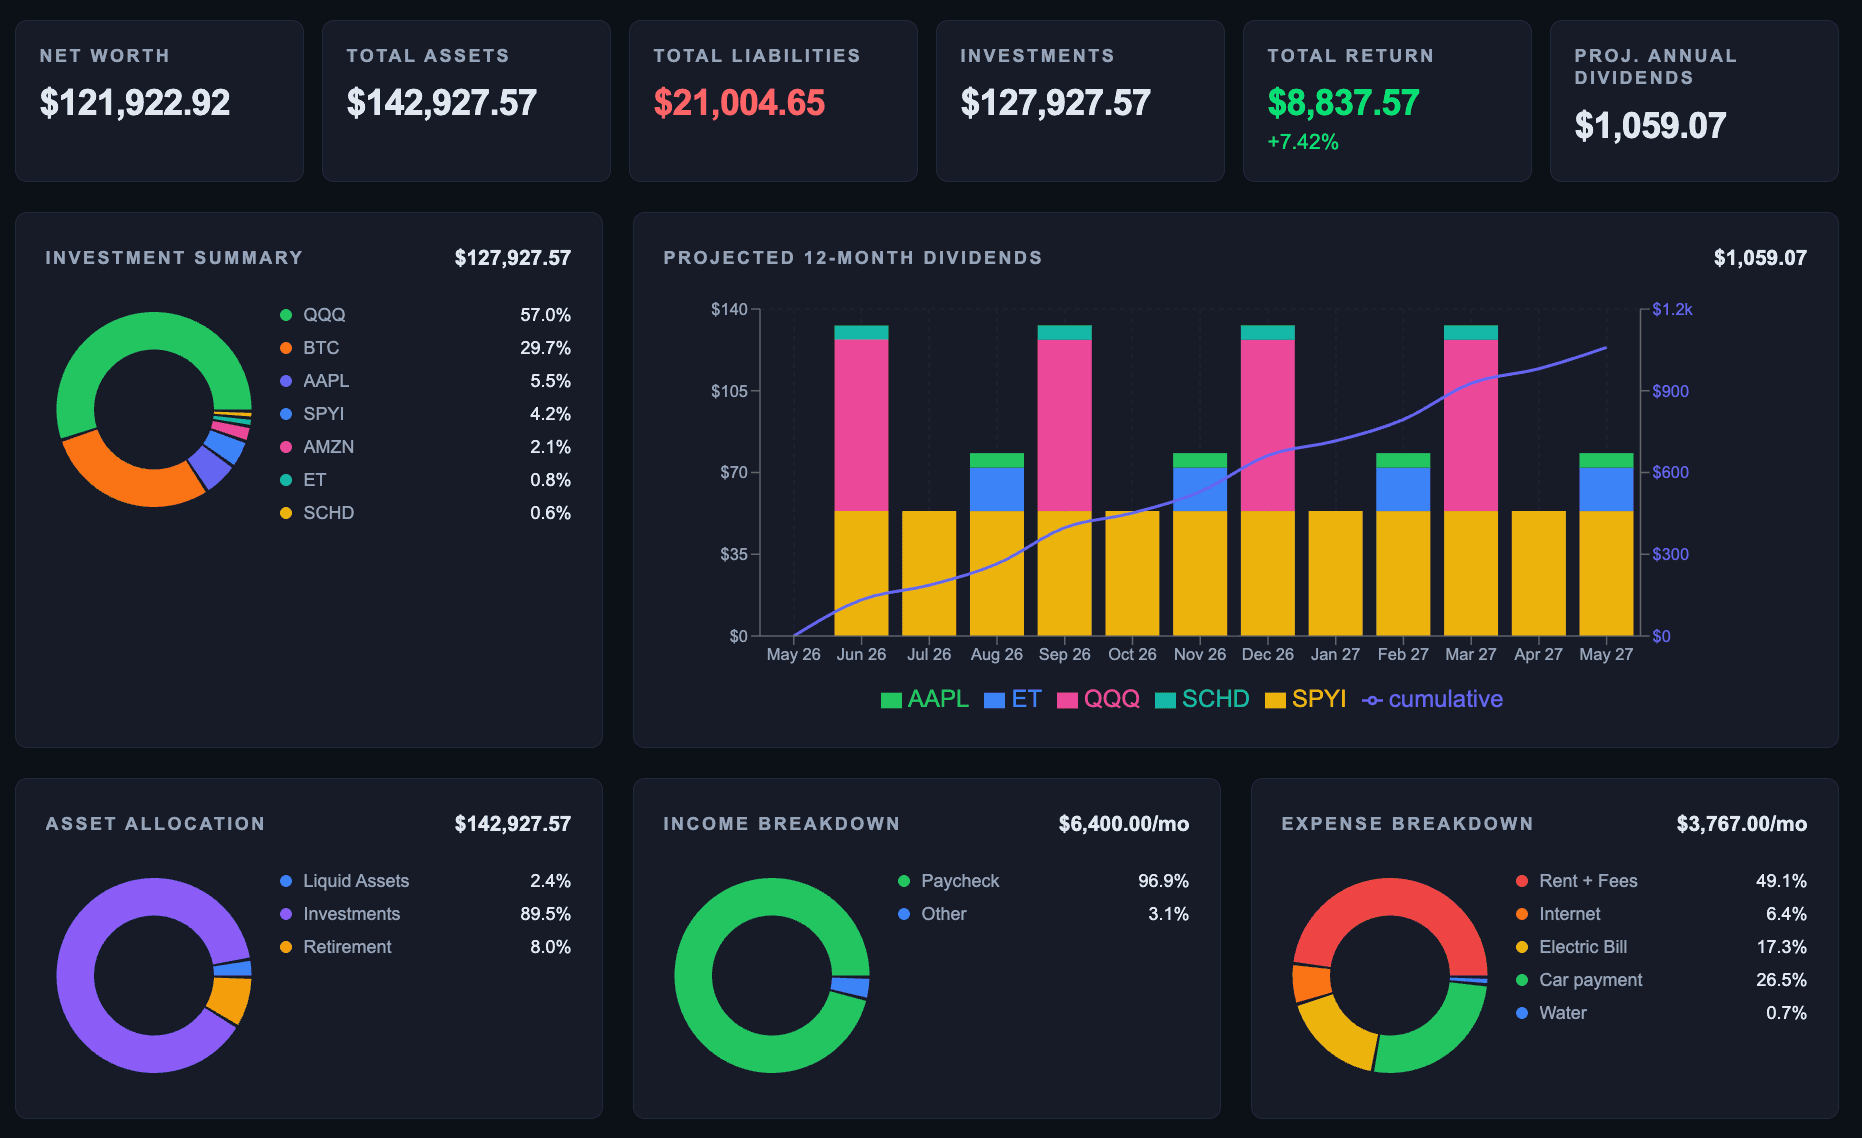Toggle QQQ series in dividends chart legend
This screenshot has width=1862, height=1138.
click(1098, 699)
